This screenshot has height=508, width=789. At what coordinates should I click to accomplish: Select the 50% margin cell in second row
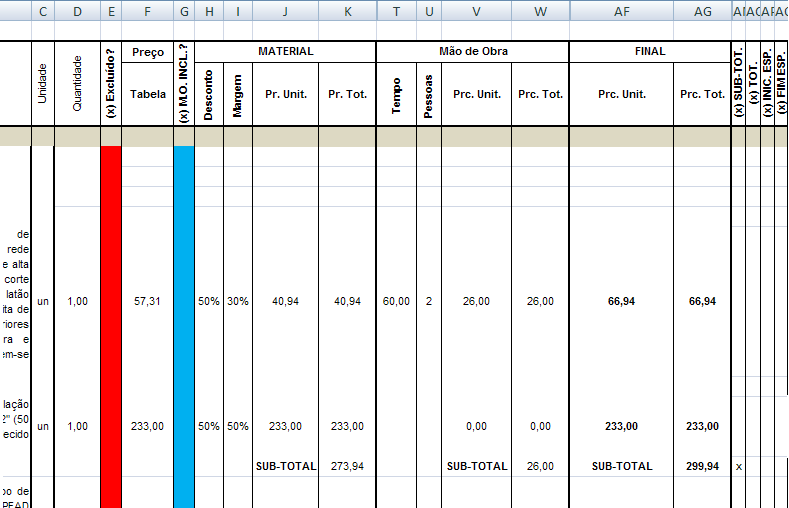(x=238, y=427)
